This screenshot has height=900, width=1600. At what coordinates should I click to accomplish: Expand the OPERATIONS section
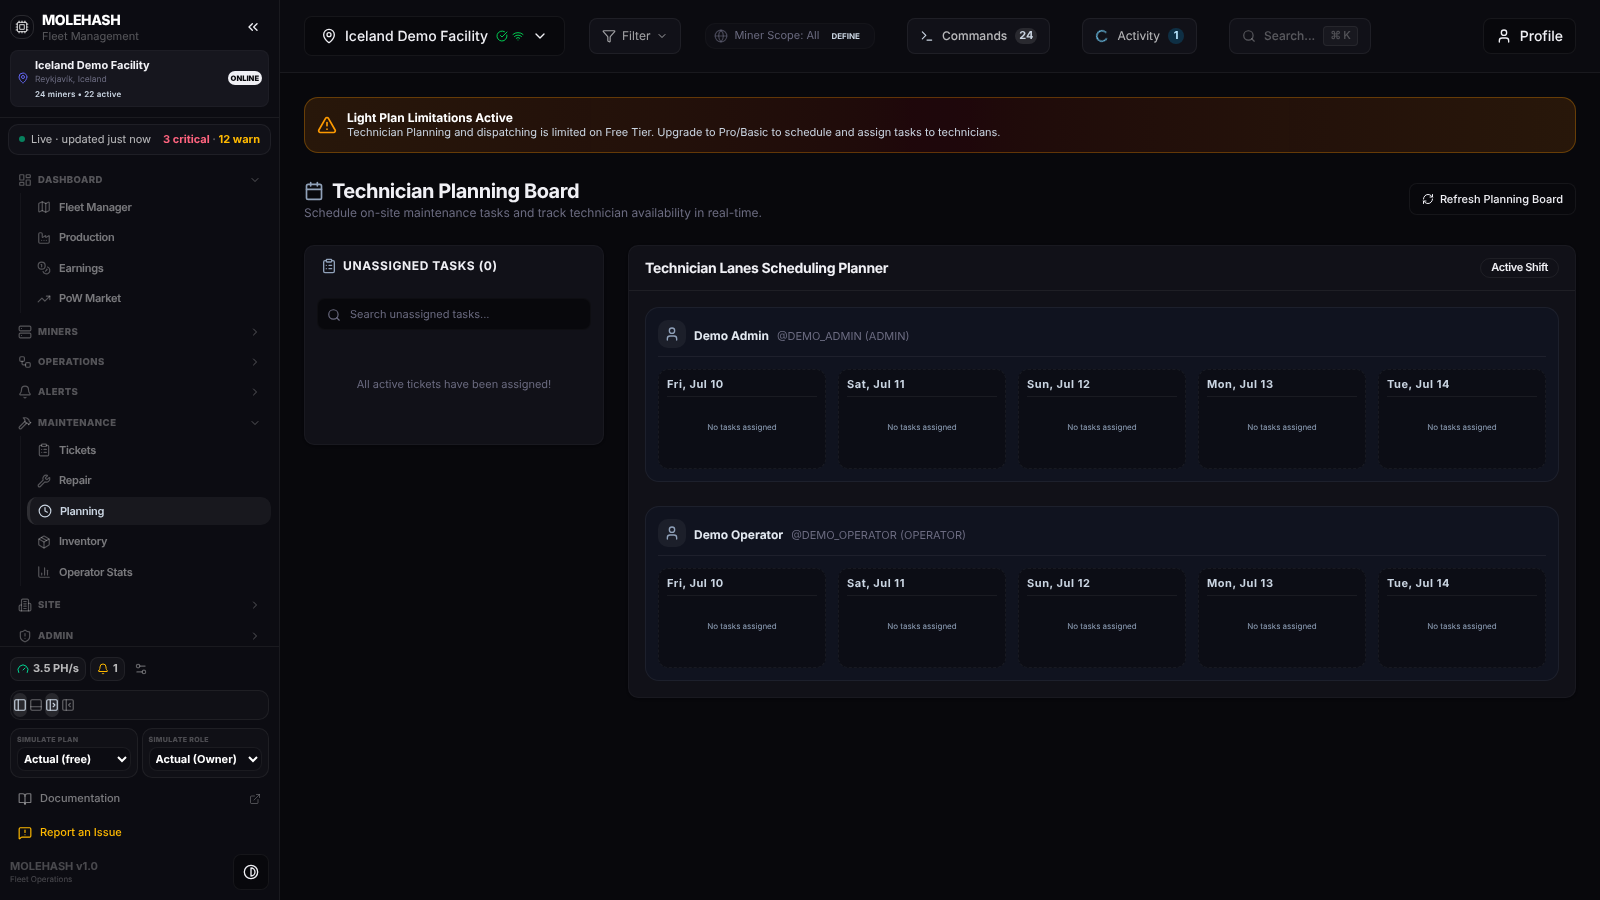tap(140, 362)
